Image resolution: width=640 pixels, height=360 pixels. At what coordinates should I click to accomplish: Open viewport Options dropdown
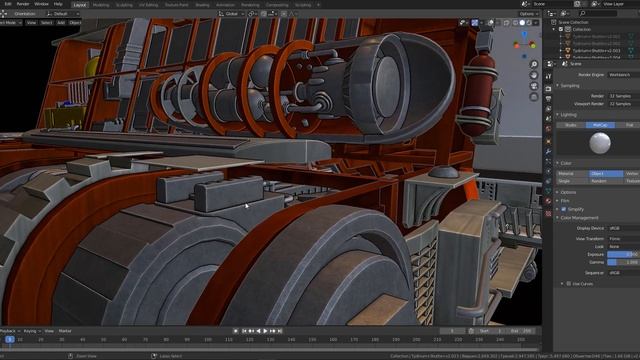coord(529,13)
